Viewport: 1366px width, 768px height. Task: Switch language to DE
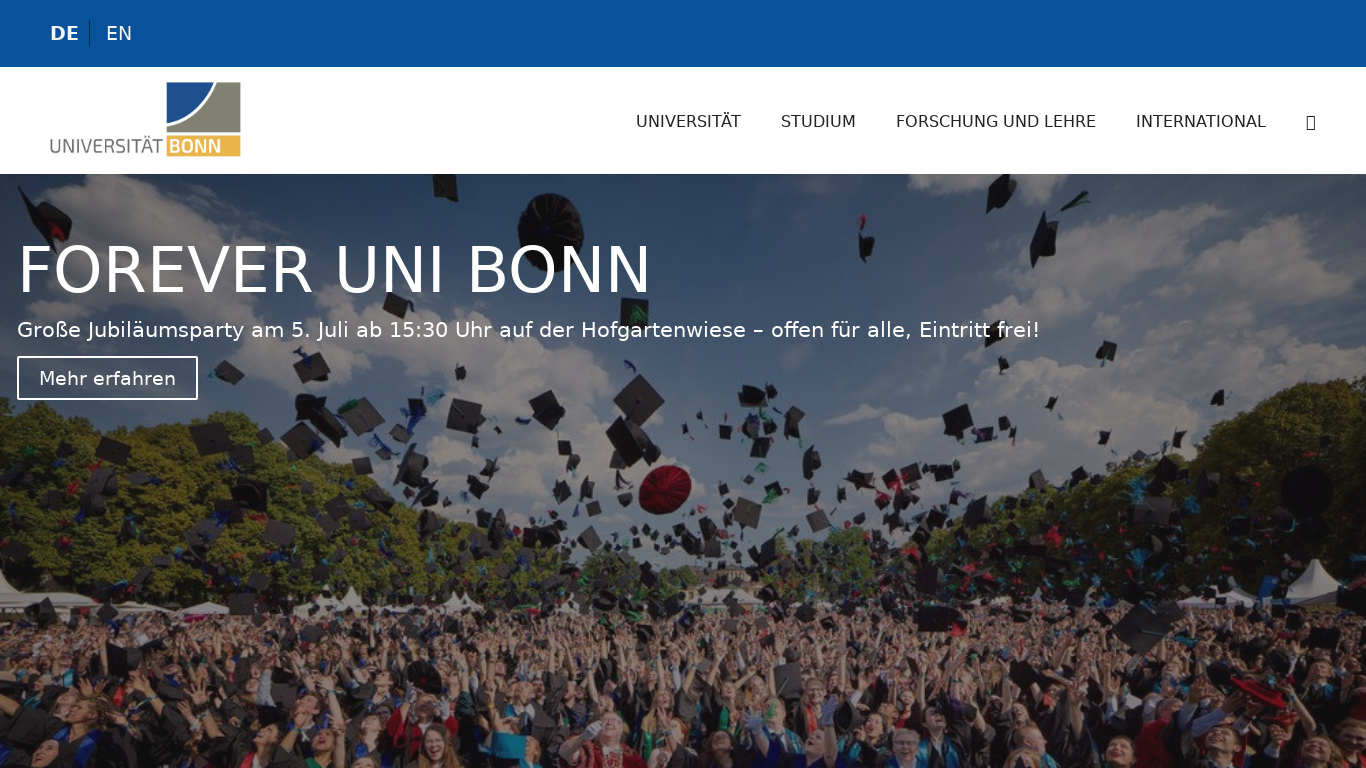[64, 34]
